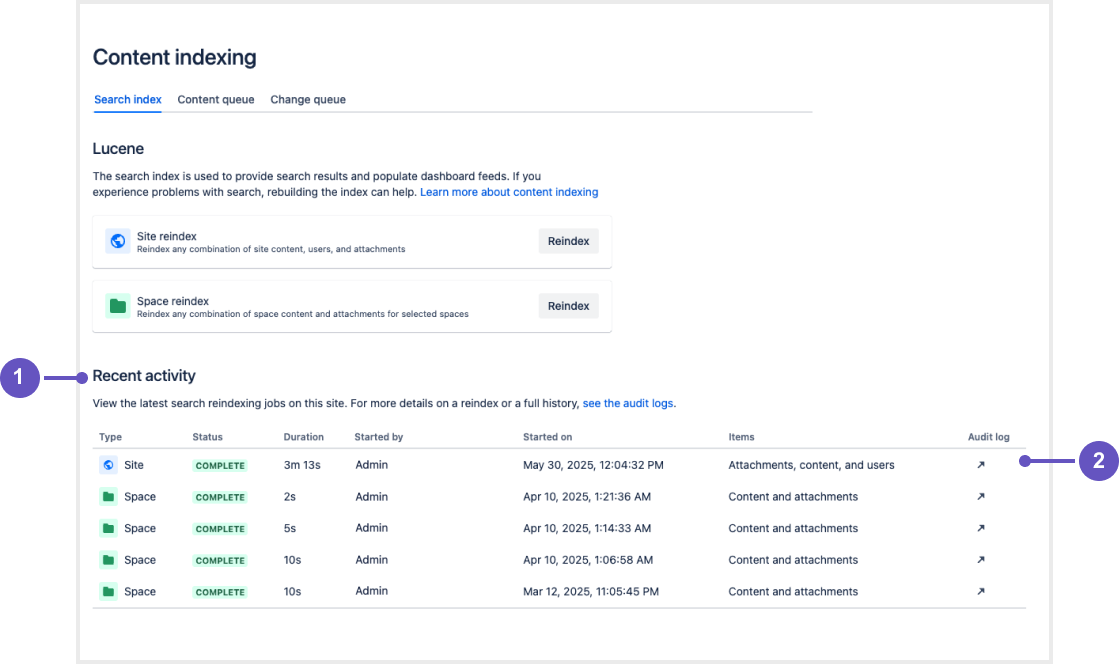Open audit log arrow for Apr 10 1:21:36 AM row
This screenshot has width=1119, height=664.
coord(980,497)
